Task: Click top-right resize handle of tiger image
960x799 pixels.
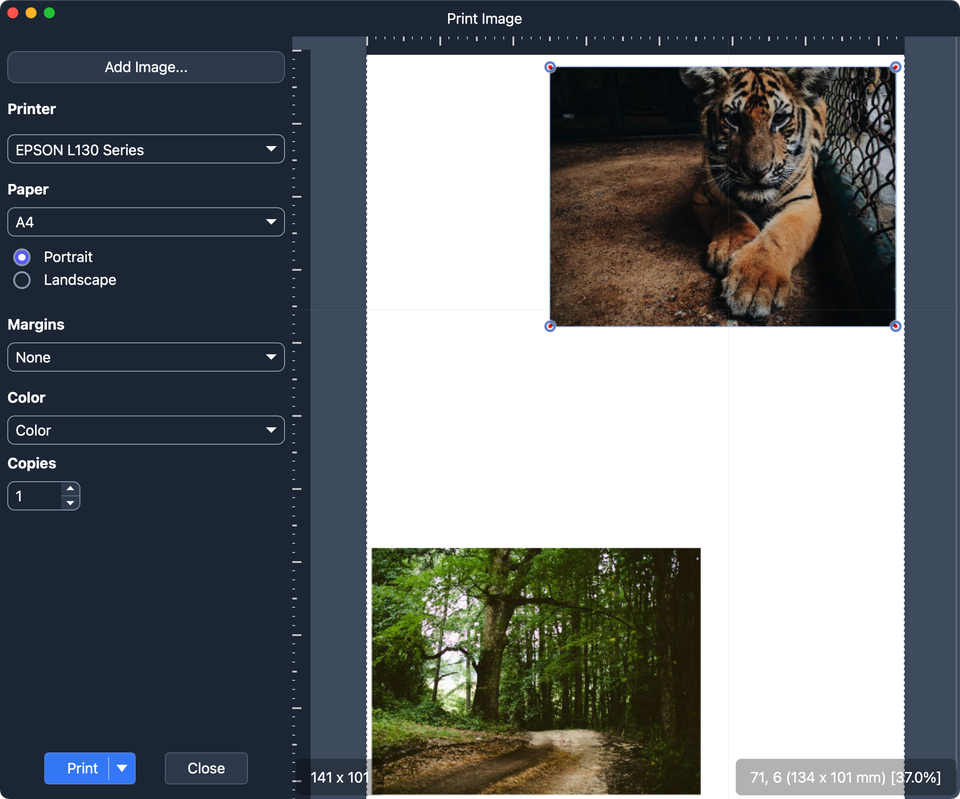Action: 895,67
